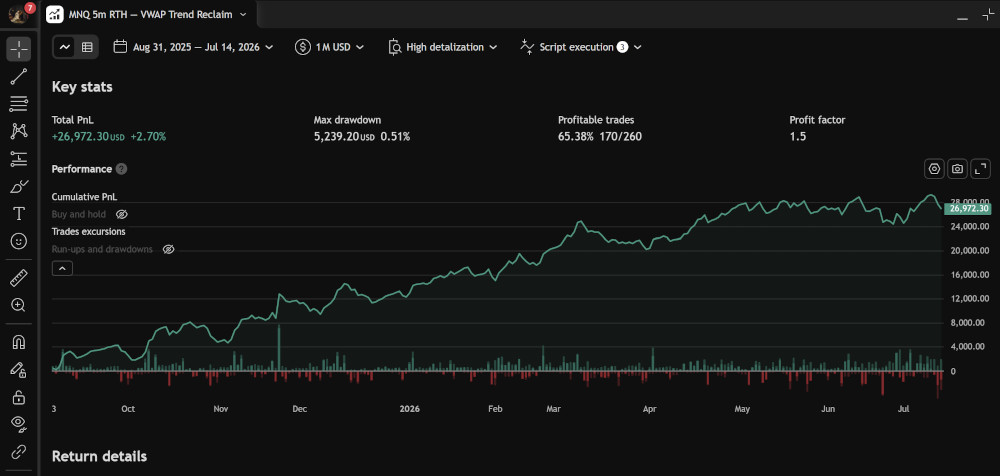Toggle stay in drawing mode
The image size is (1000, 476).
(x=18, y=369)
